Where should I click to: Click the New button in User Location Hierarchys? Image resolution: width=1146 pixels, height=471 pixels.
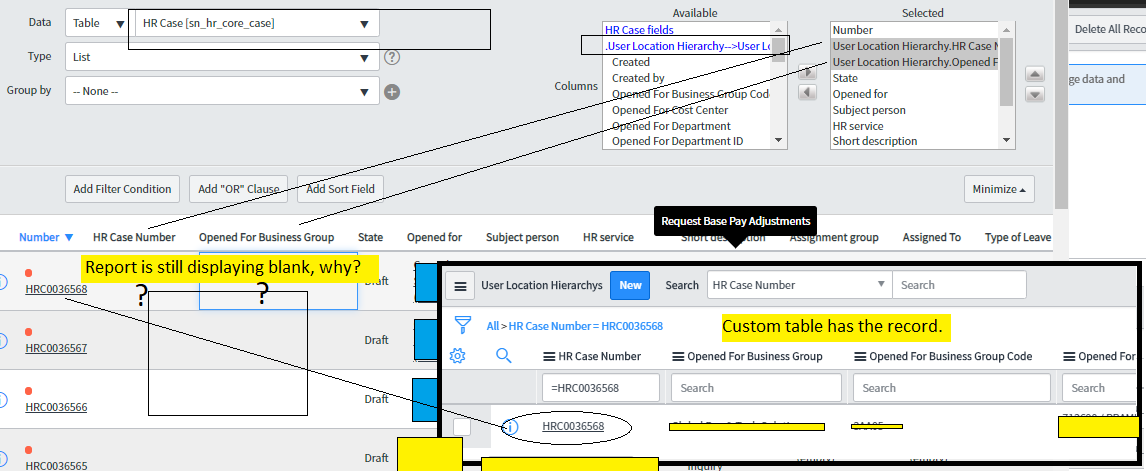click(x=630, y=285)
